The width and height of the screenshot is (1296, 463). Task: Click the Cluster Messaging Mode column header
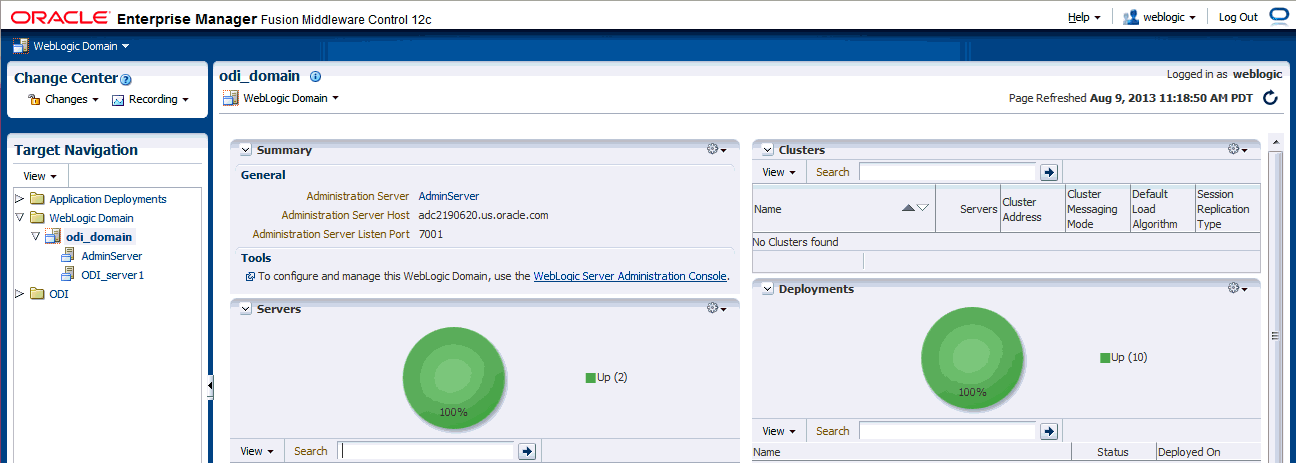pyautogui.click(x=1097, y=209)
